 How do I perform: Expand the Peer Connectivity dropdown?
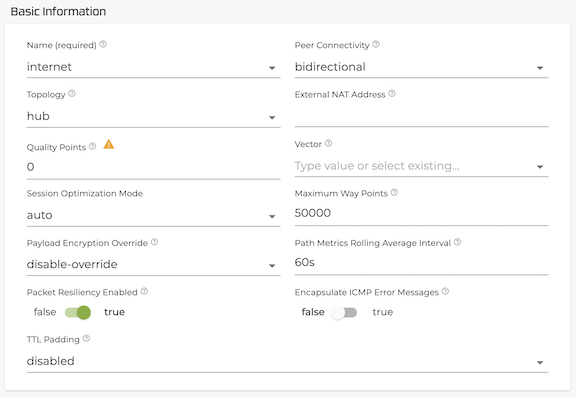click(421, 67)
